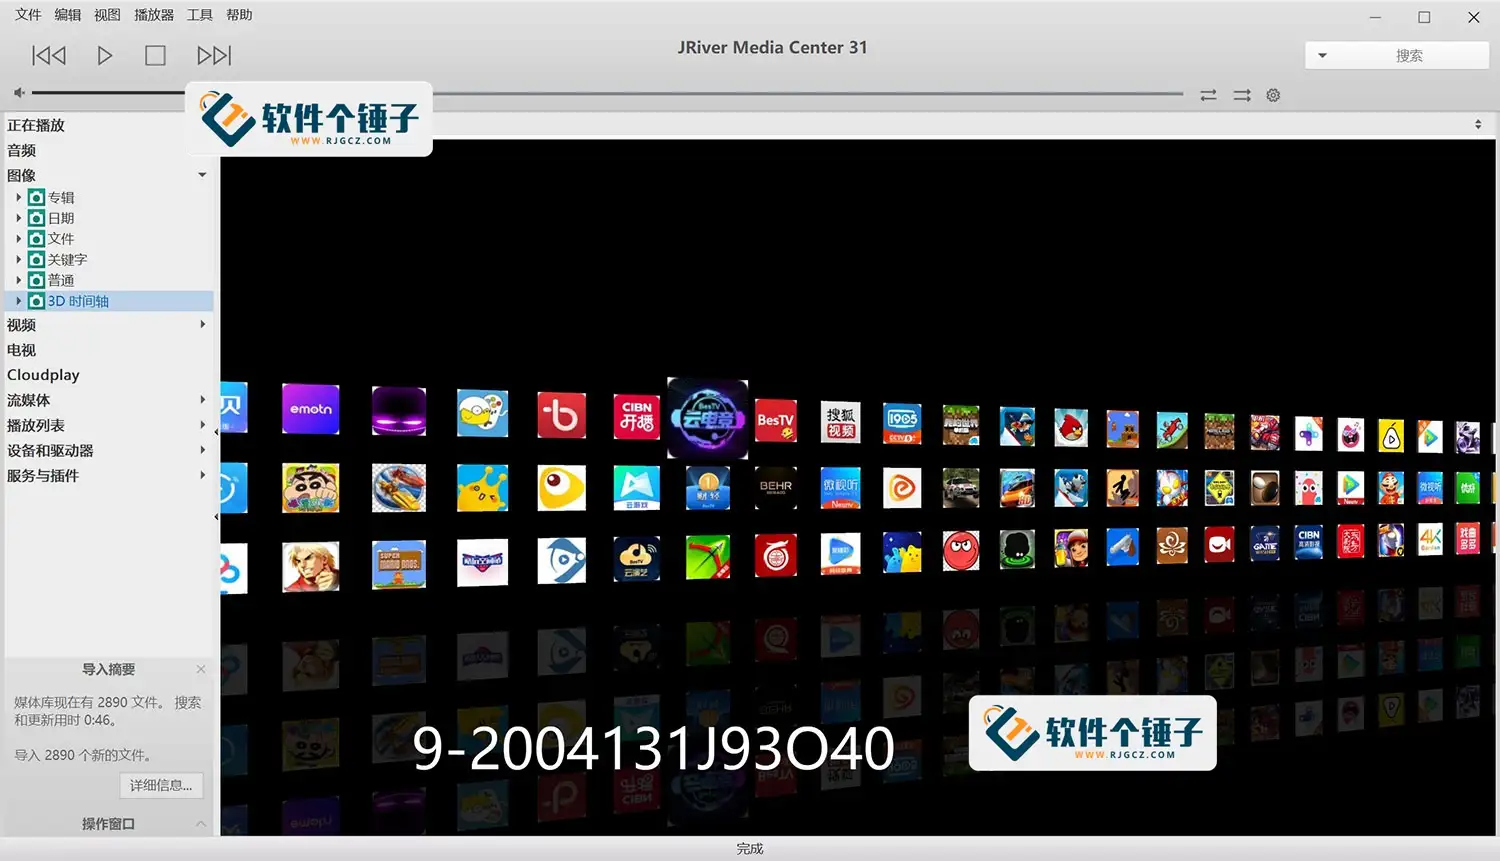Open the 文件 menu
Image resolution: width=1500 pixels, height=861 pixels.
(x=28, y=15)
